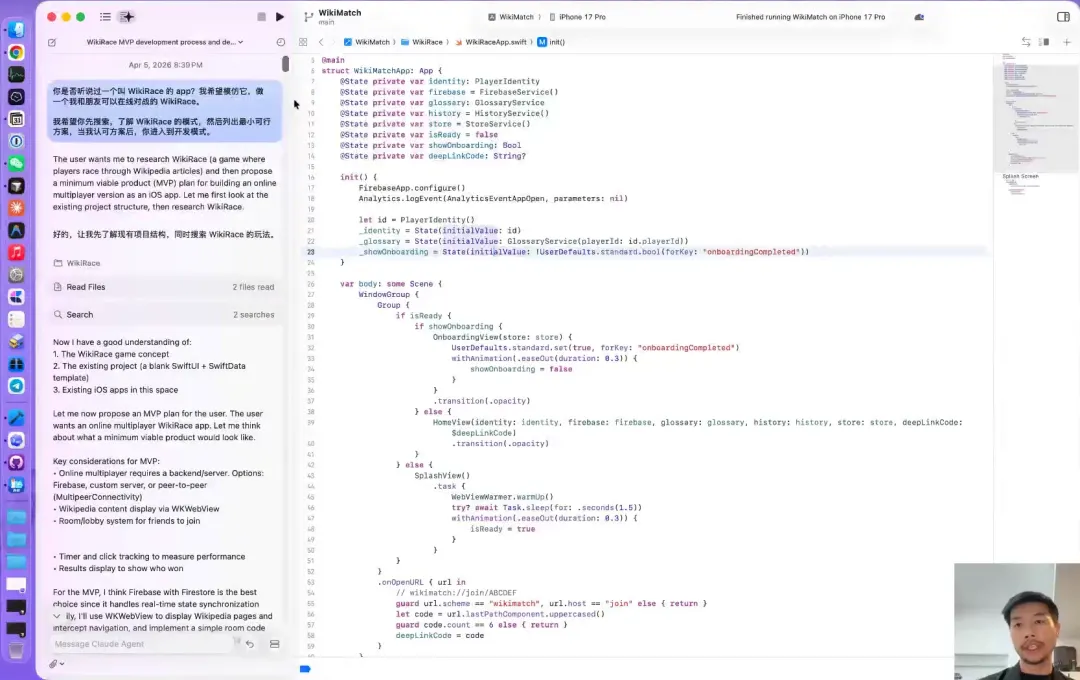Open the stacked changes icon by message field
Screen dimensions: 1080x680
click(x=275, y=644)
